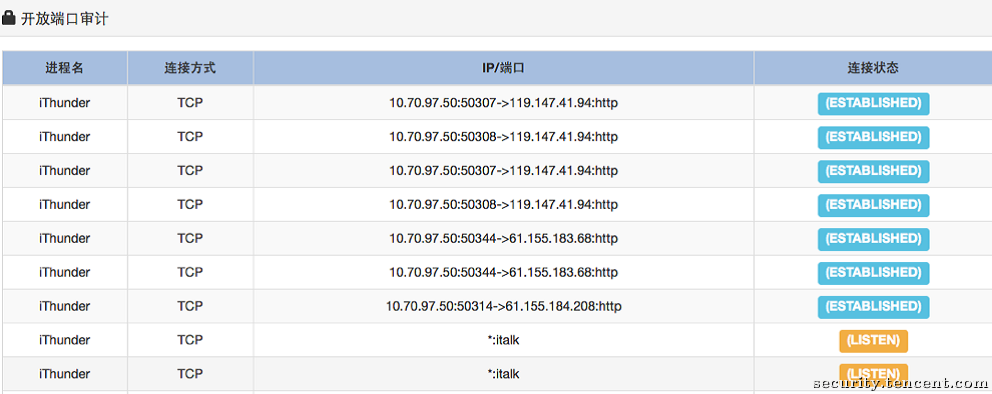The image size is (992, 394).
Task: Click the first row's ESTABLISHED status badge
Action: 873,103
